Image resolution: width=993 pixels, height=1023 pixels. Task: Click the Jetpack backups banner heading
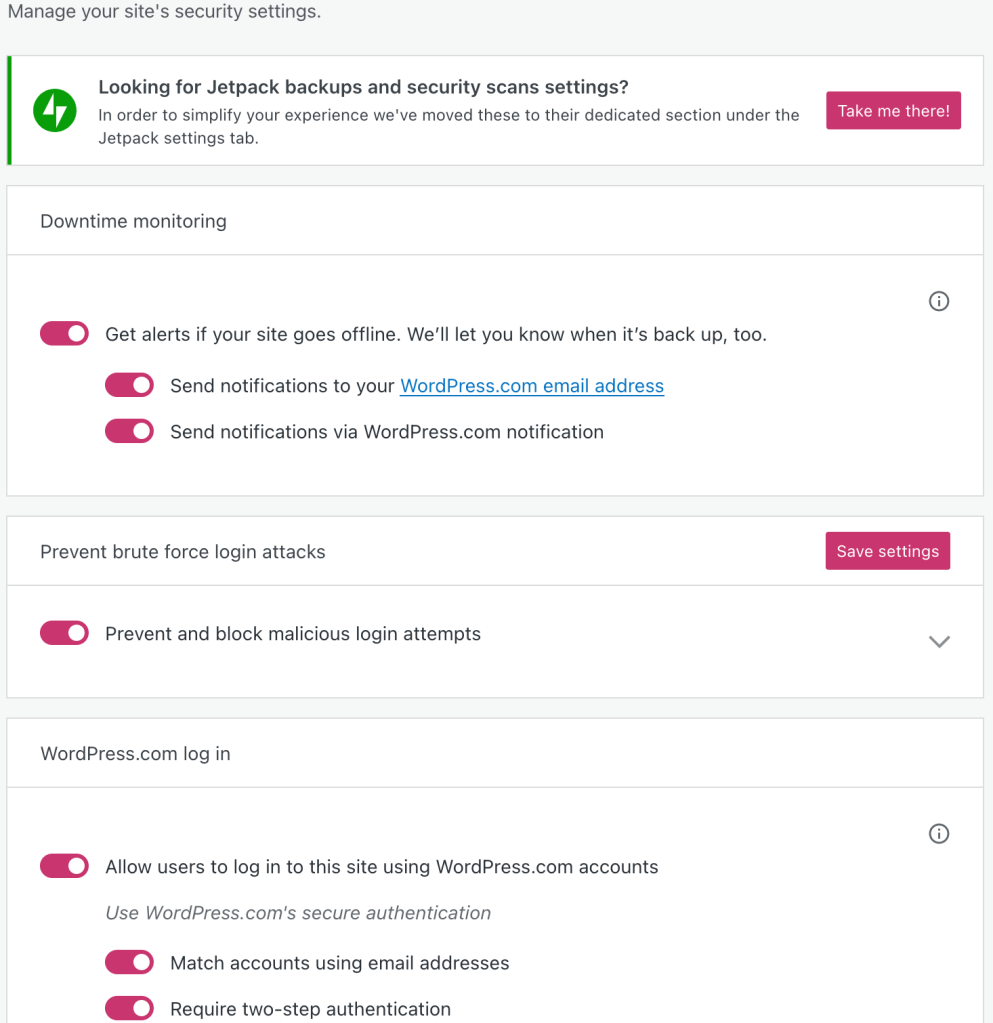pyautogui.click(x=363, y=88)
